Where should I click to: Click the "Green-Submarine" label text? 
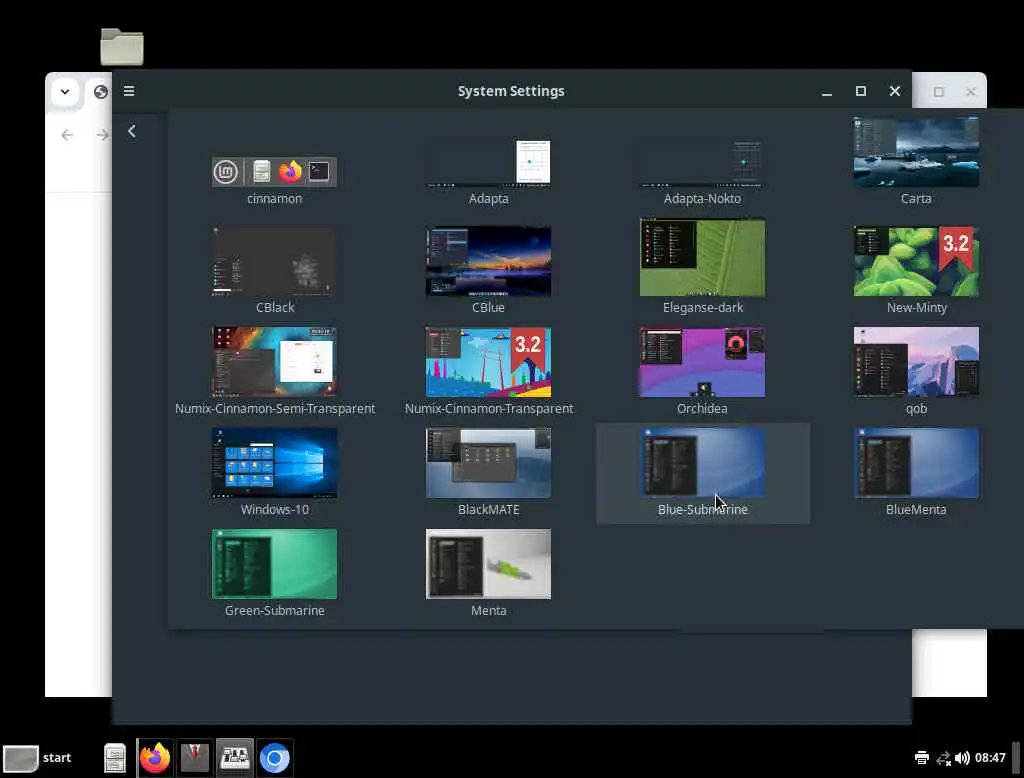tap(275, 610)
